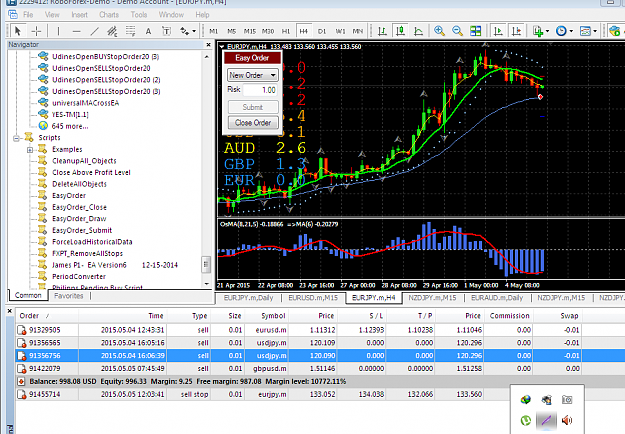Close the Navigator panel
625x434 pixels.
[208, 45]
